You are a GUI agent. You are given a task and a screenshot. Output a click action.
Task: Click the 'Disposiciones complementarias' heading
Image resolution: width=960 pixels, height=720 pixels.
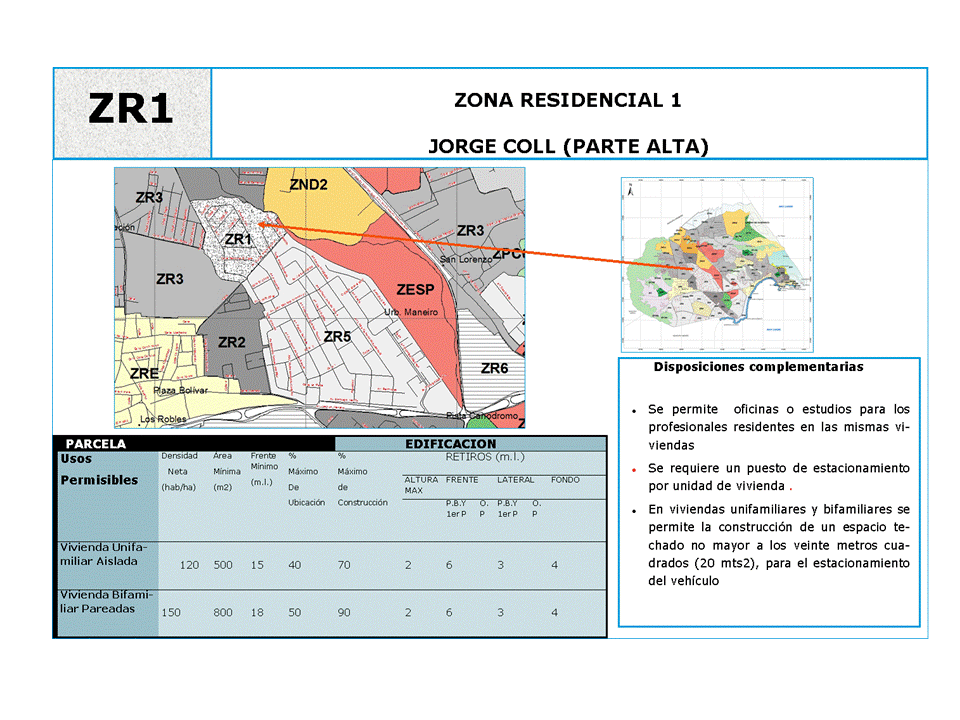(759, 367)
